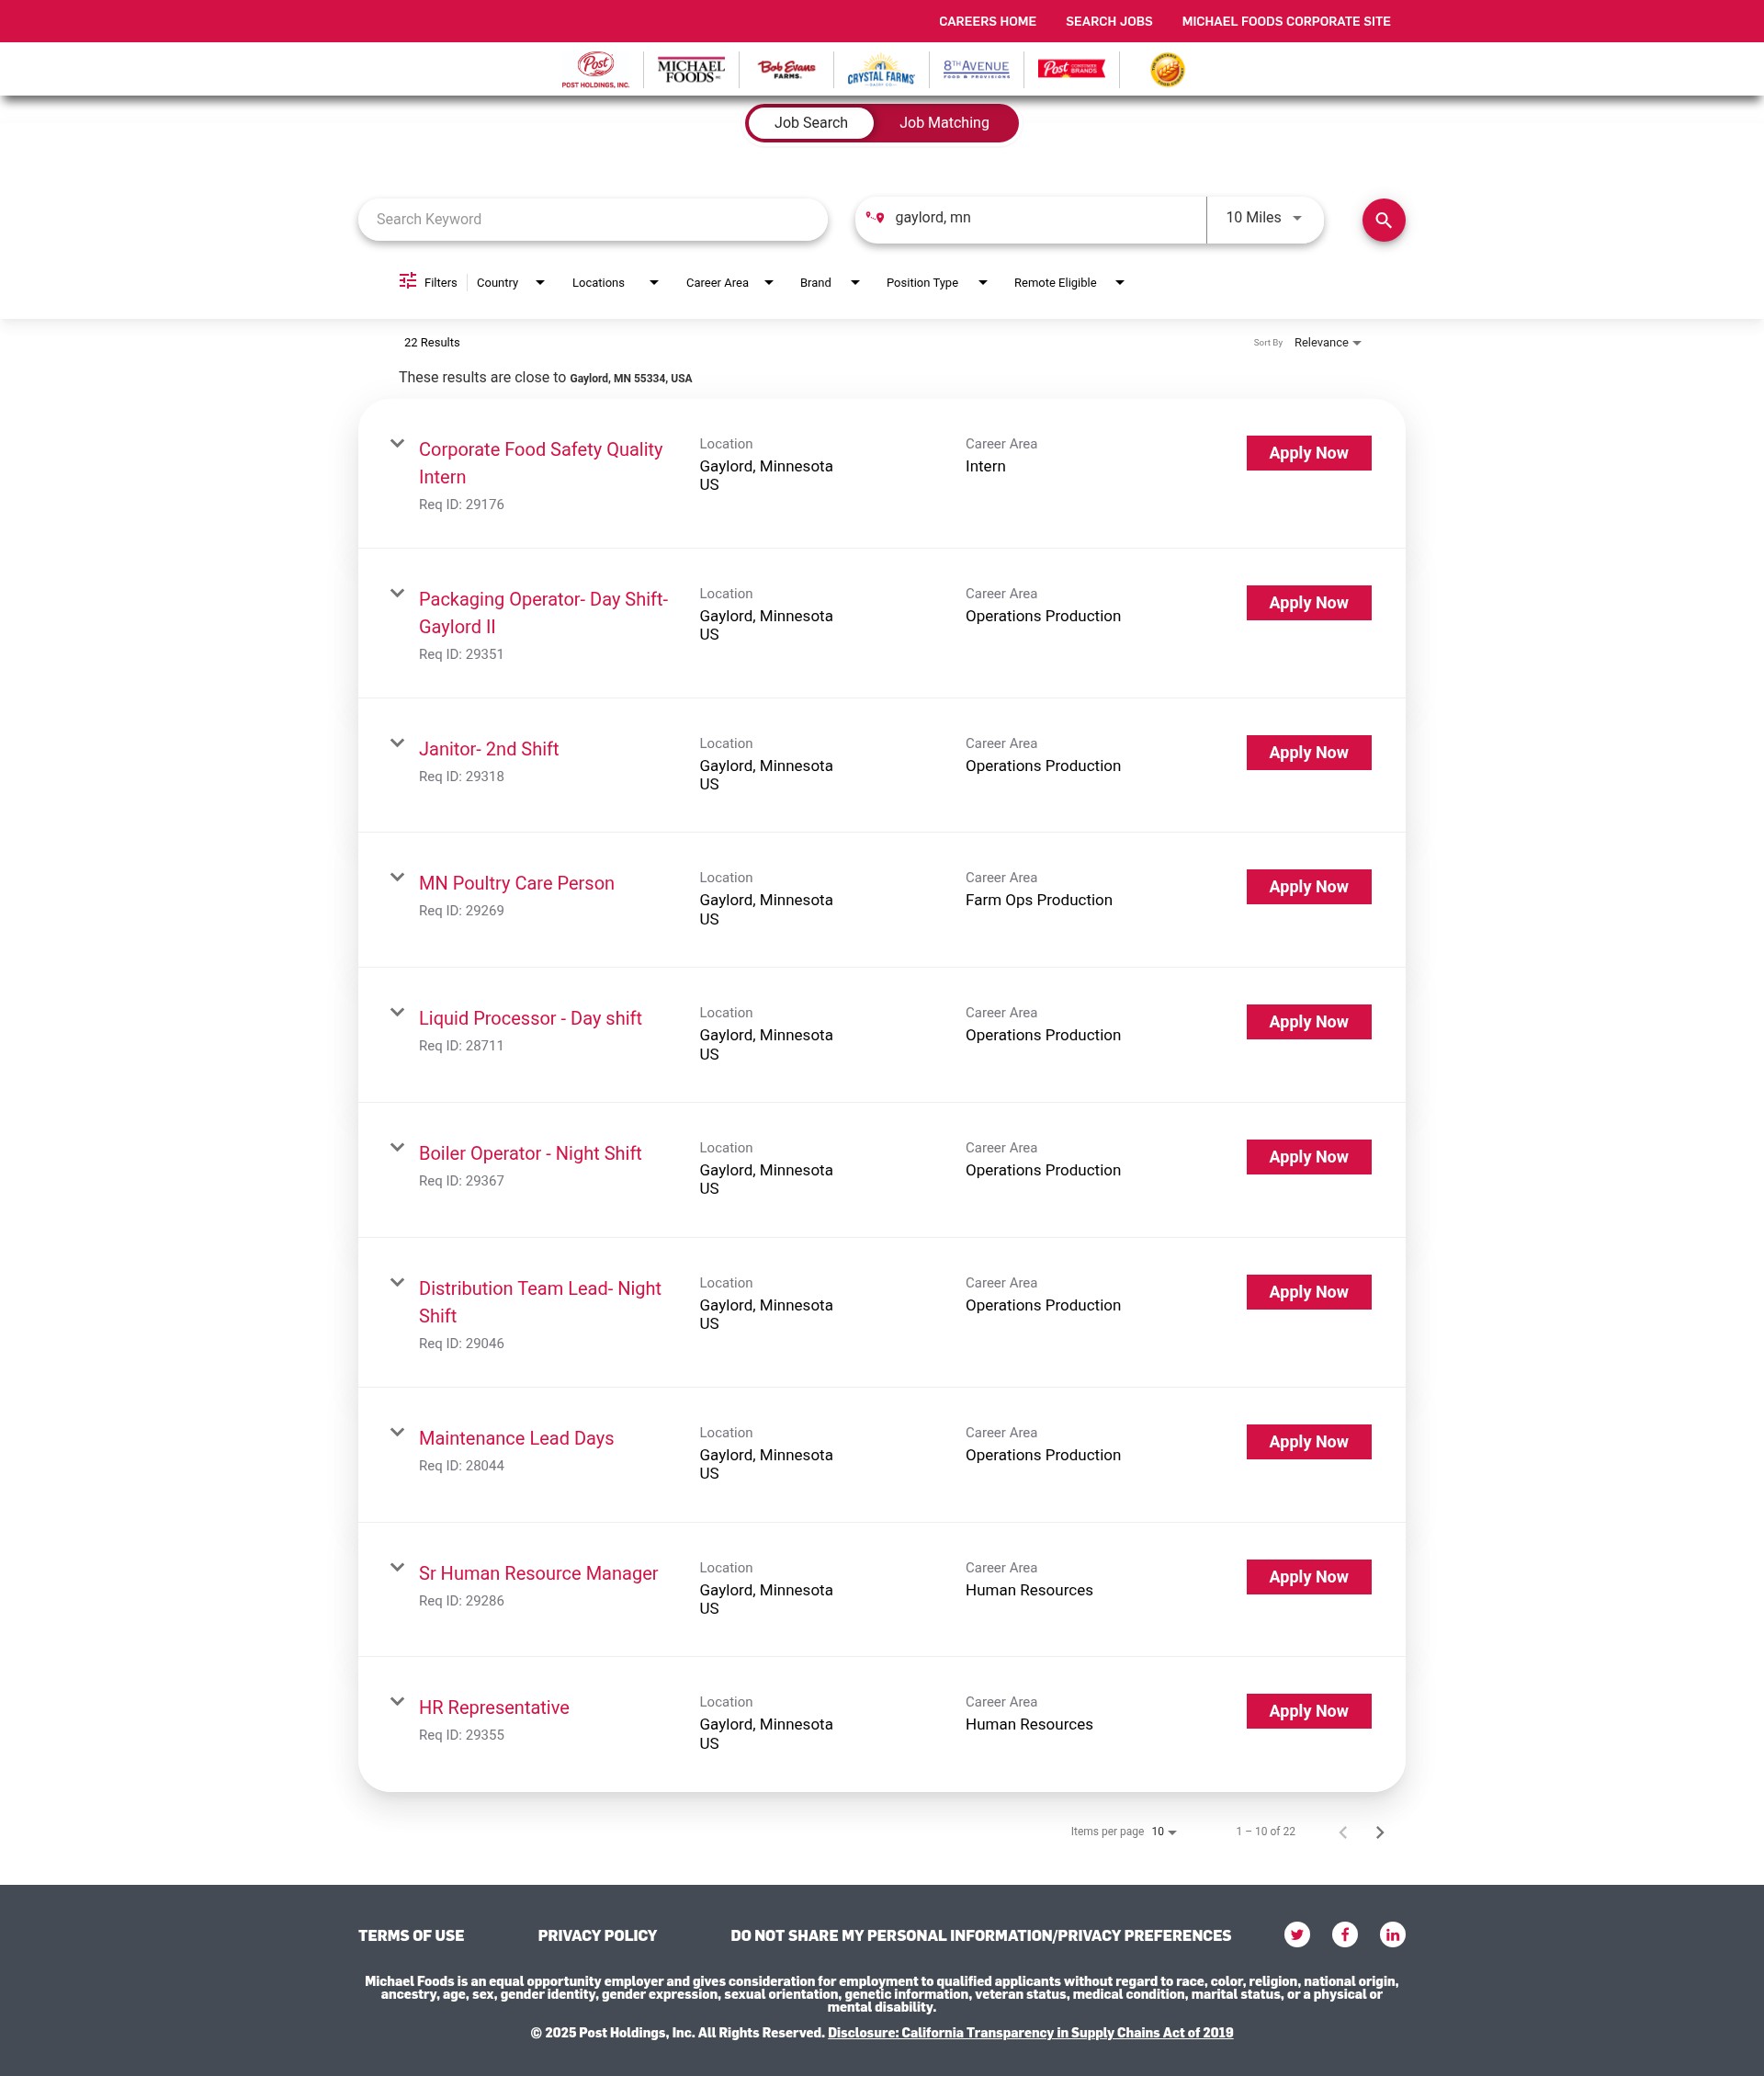Open the Crystal Farms brand logo
Screen dimensions: 1764x2076
tap(880, 70)
